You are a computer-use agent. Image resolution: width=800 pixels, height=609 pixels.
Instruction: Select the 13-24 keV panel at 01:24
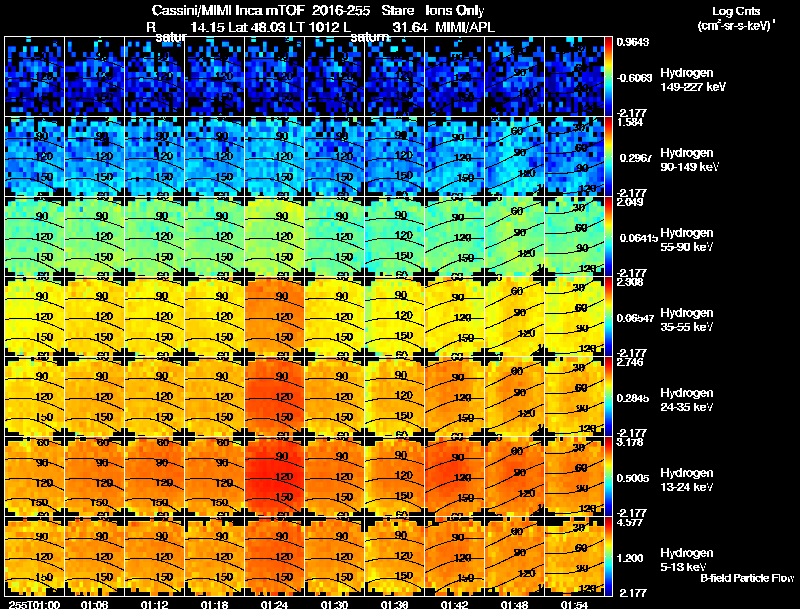274,476
